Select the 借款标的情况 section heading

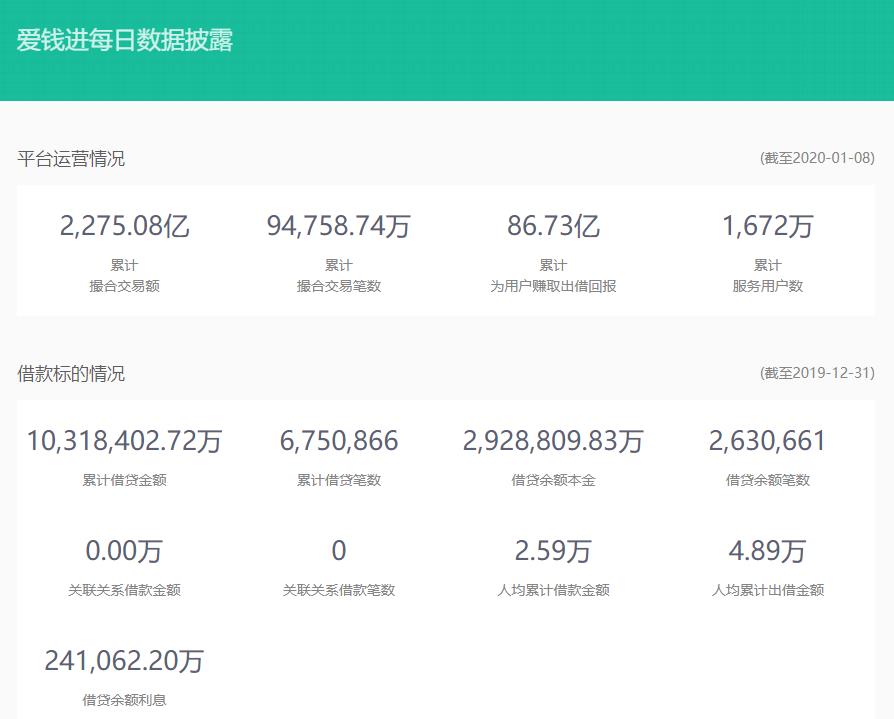click(71, 374)
